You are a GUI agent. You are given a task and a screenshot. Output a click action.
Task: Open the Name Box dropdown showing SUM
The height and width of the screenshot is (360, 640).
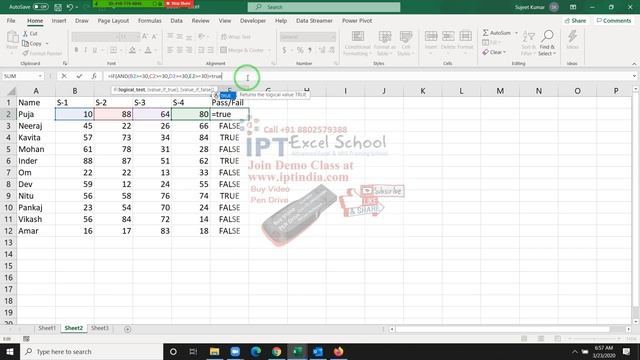(40, 76)
